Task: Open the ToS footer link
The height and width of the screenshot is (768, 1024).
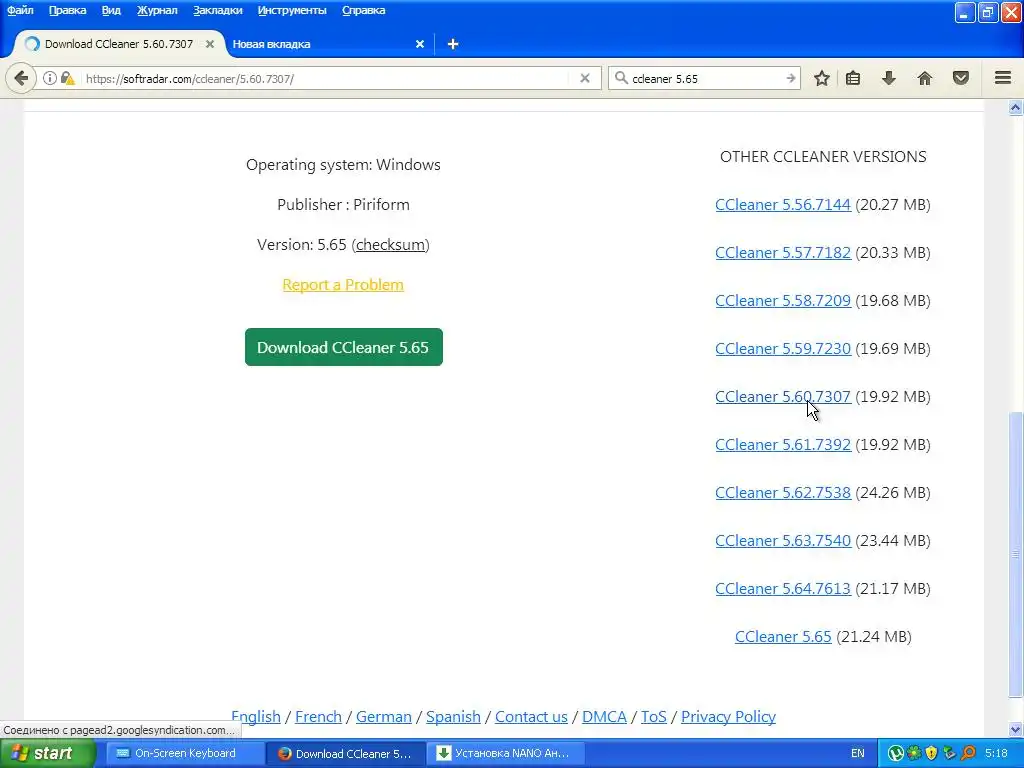Action: tap(653, 716)
